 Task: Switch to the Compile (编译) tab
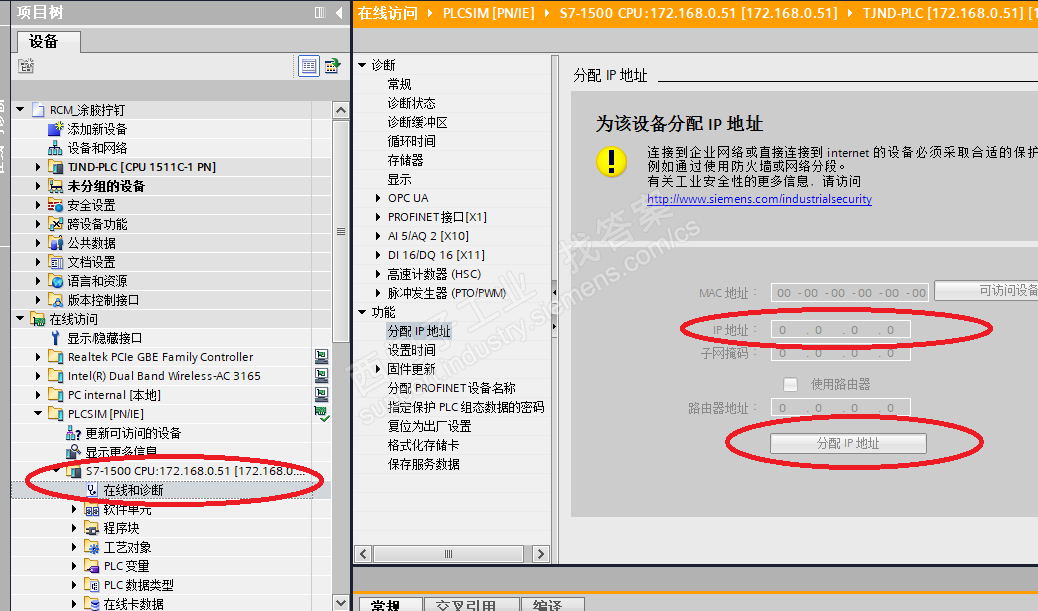pyautogui.click(x=552, y=604)
